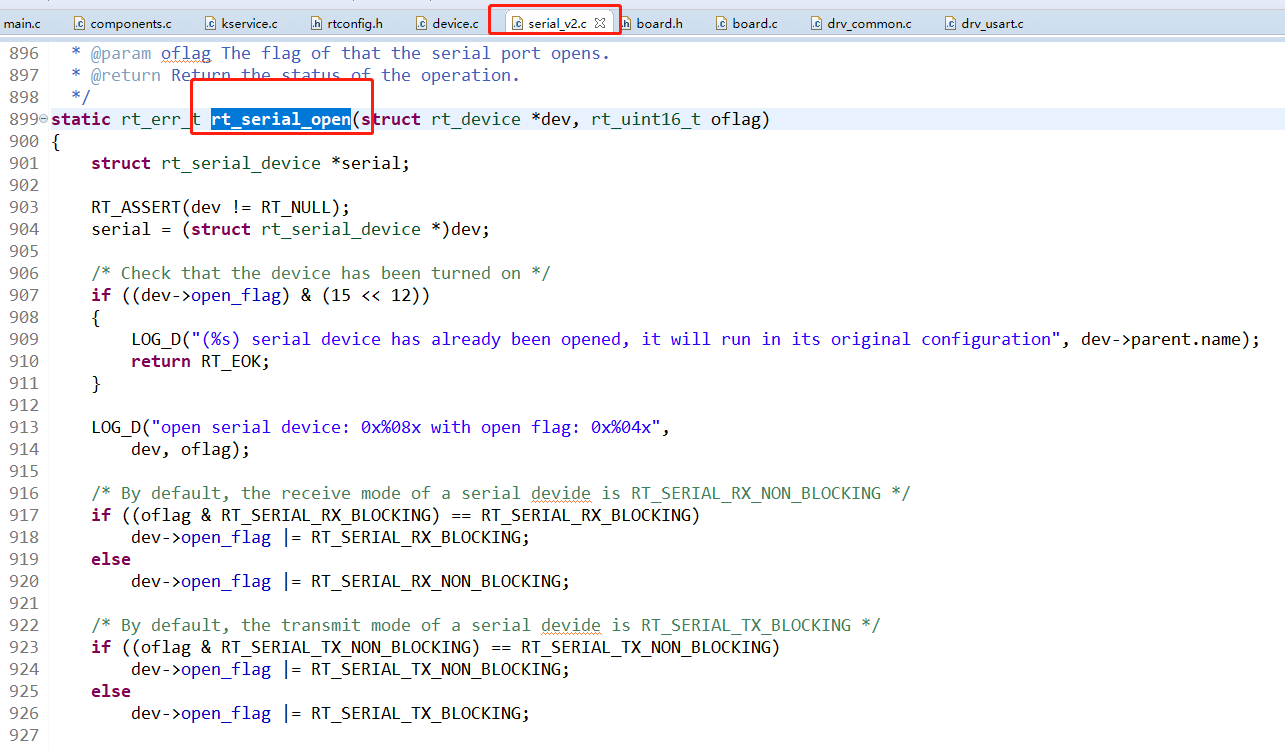The width and height of the screenshot is (1285, 750).
Task: Click line number 917 in the gutter
Action: (23, 515)
